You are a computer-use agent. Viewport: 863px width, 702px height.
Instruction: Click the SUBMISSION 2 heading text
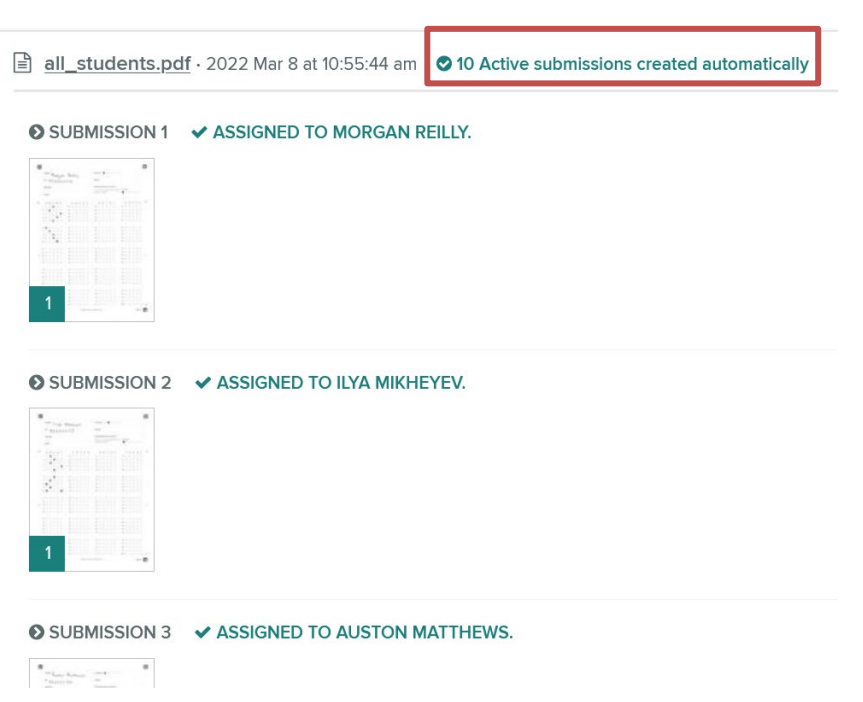110,382
